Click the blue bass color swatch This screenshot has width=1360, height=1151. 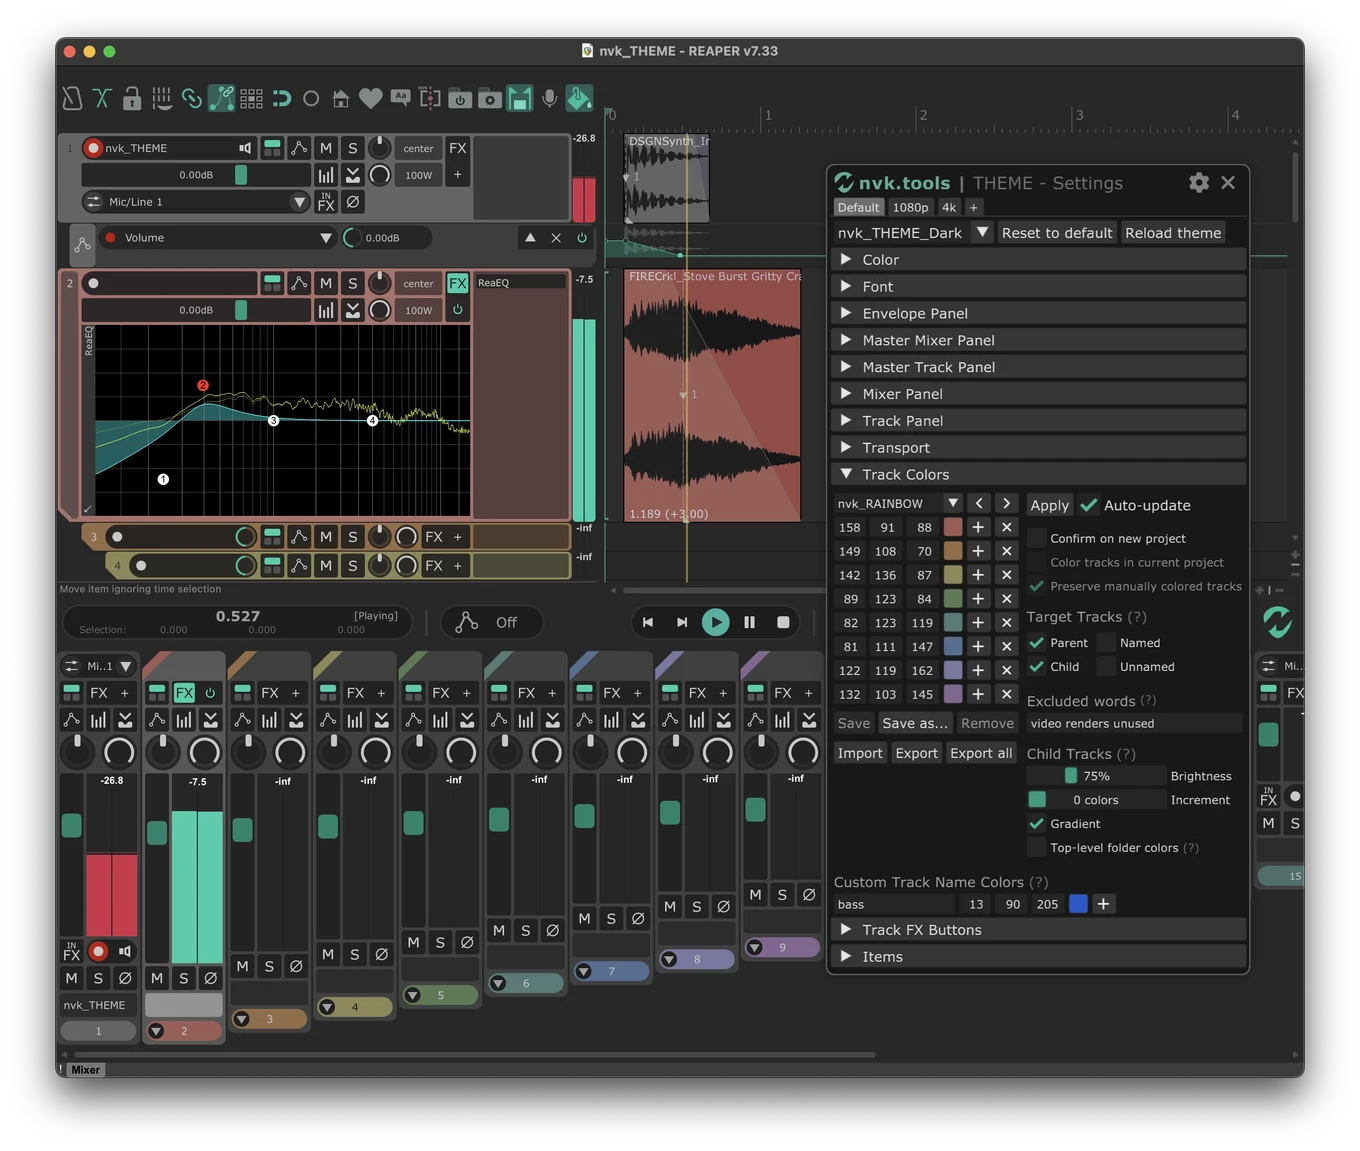(1078, 904)
